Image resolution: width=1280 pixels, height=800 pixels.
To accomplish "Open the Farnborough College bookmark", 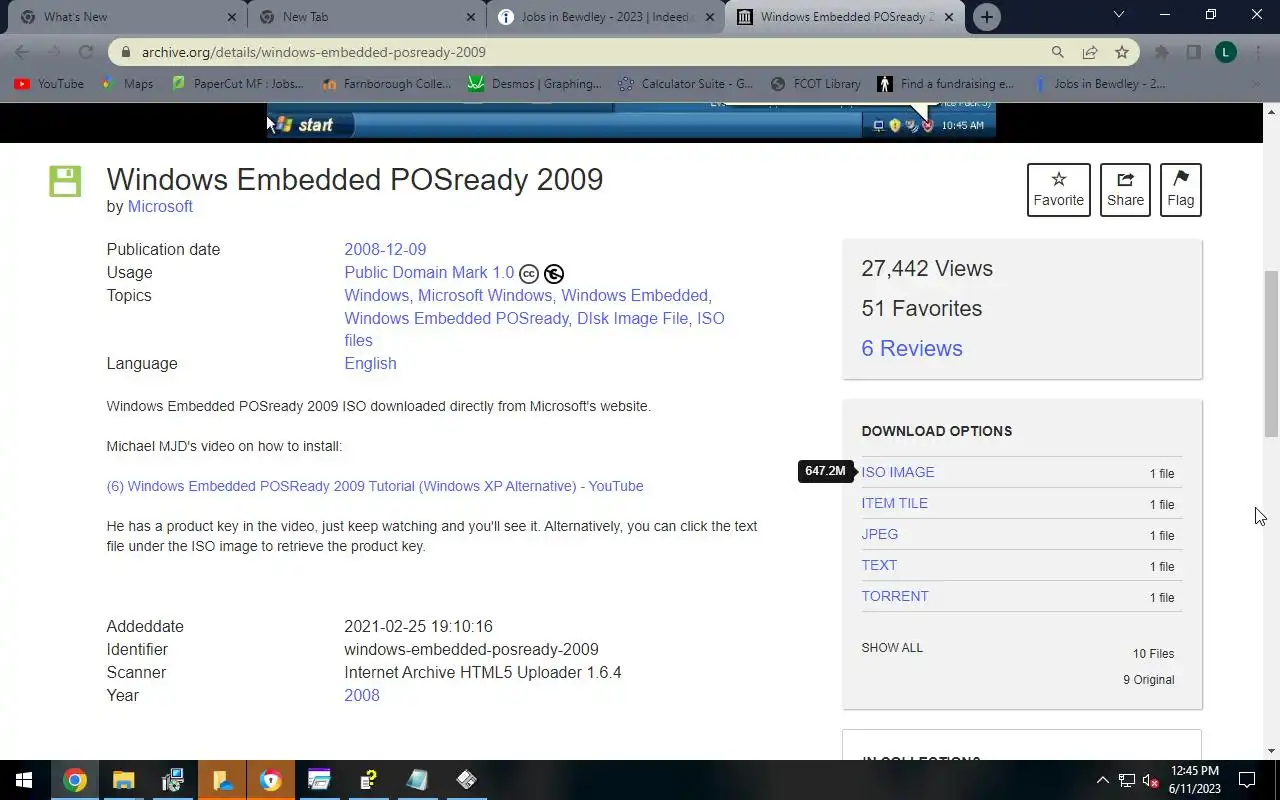I will [387, 84].
